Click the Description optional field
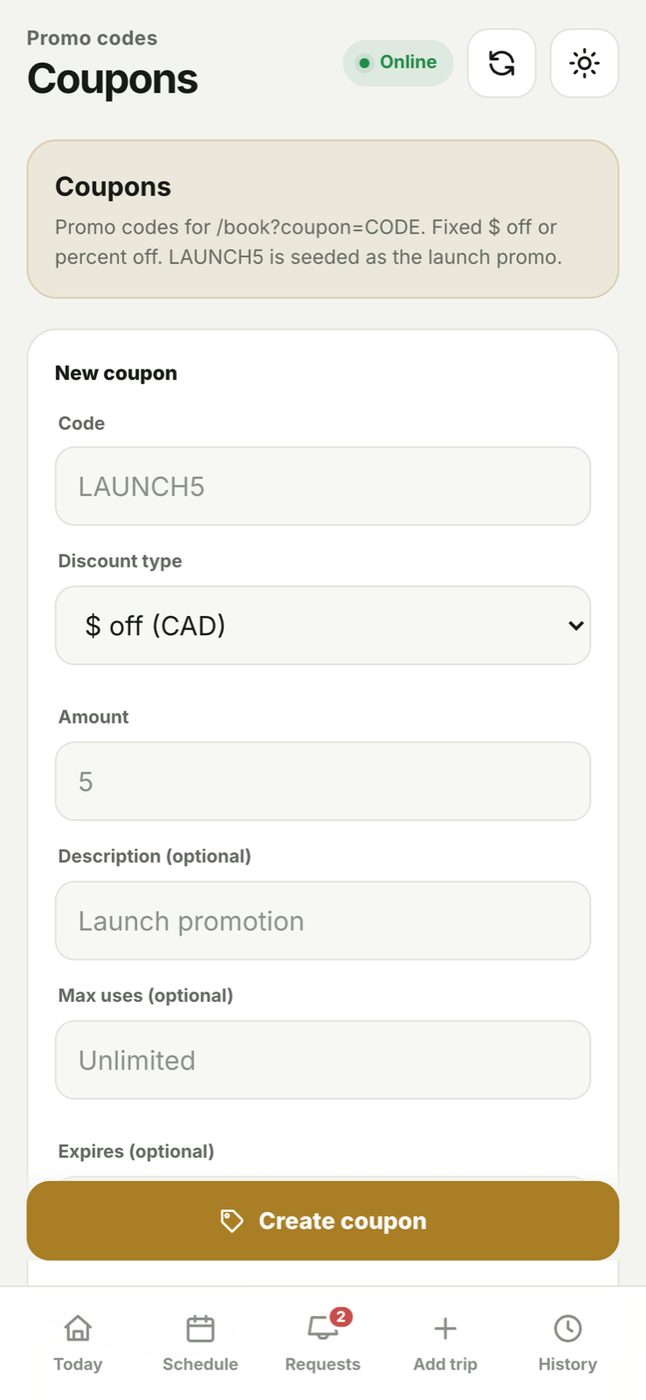 323,920
